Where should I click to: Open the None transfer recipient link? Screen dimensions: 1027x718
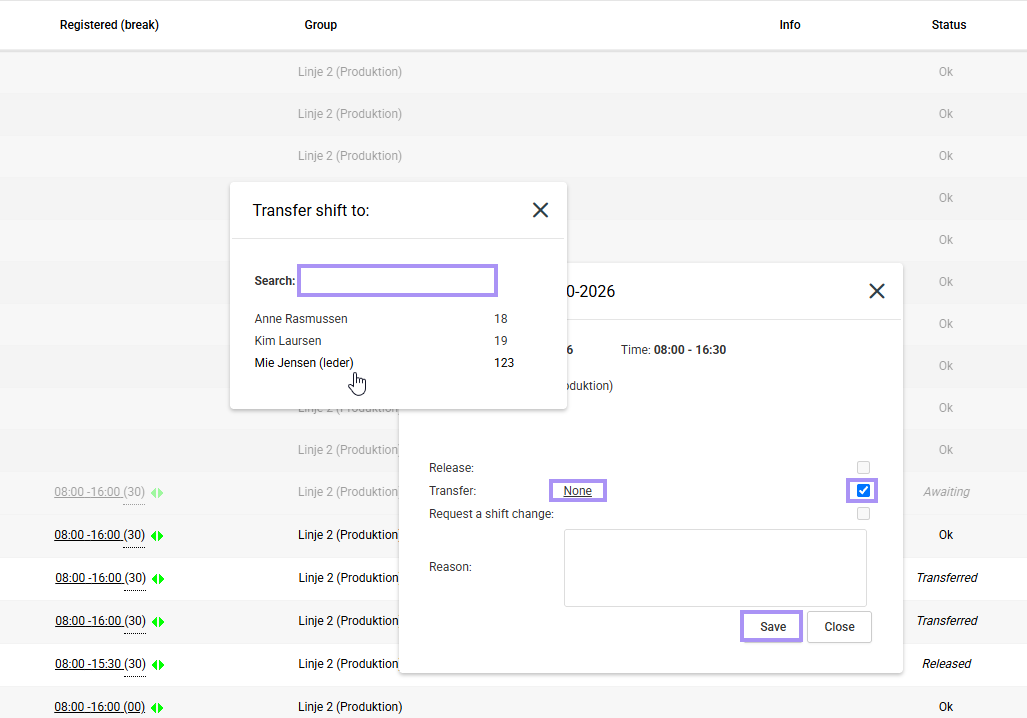[x=578, y=491]
